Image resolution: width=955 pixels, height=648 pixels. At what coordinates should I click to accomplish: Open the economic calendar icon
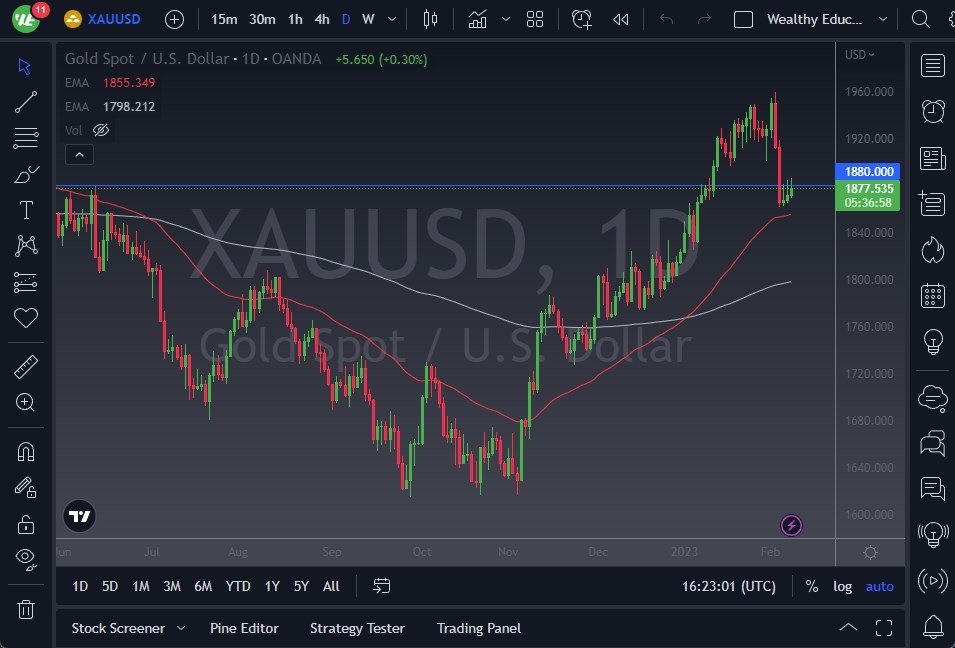[932, 295]
